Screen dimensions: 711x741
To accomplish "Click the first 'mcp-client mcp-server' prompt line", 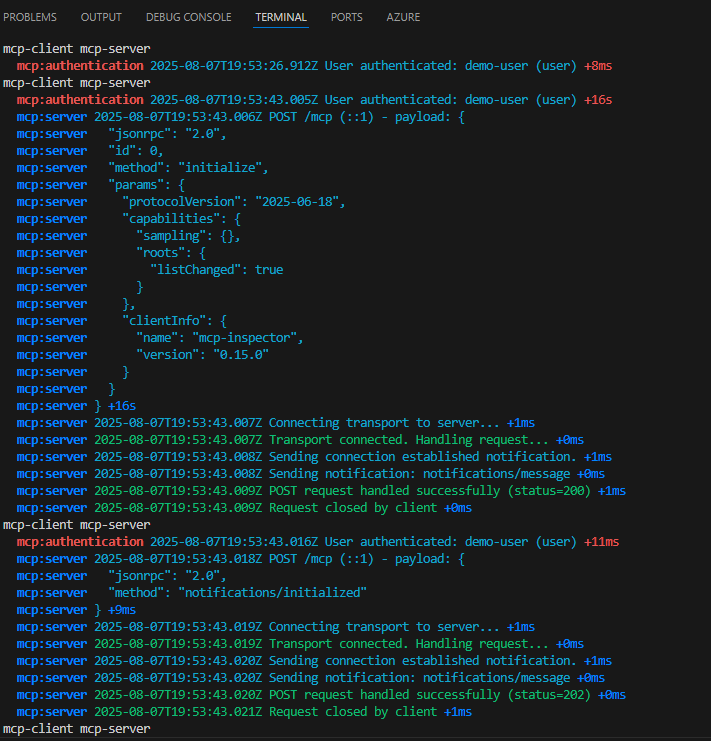I will [77, 49].
